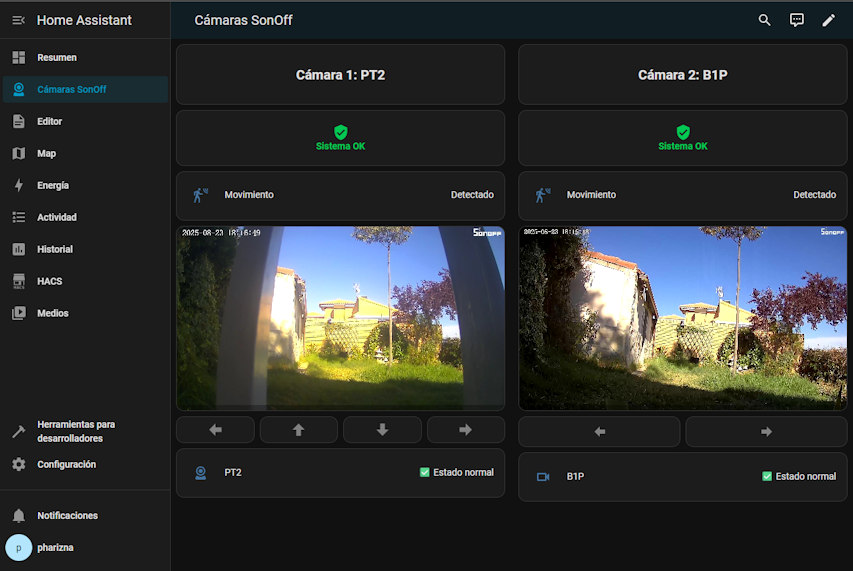Image resolution: width=853 pixels, height=571 pixels.
Task: Click the chart icon beside Historial
Action: click(x=18, y=249)
